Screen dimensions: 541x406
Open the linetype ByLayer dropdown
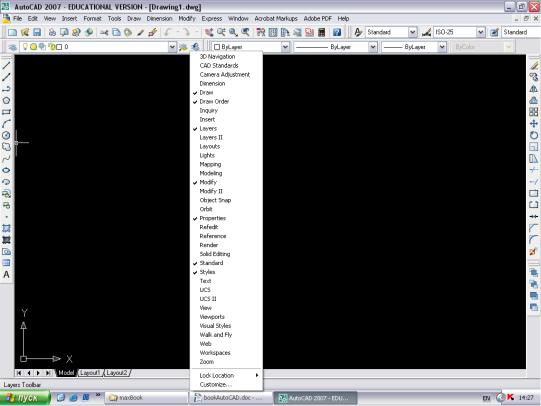373,47
